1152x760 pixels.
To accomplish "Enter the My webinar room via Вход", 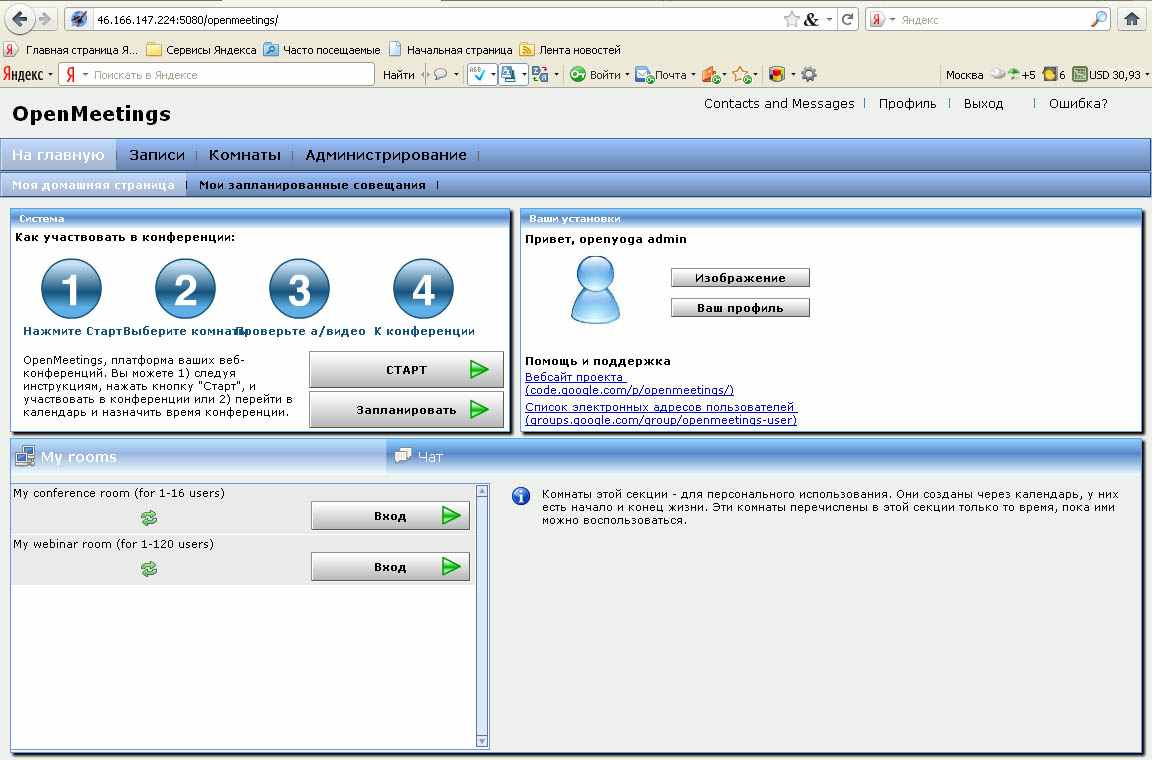I will click(x=390, y=567).
